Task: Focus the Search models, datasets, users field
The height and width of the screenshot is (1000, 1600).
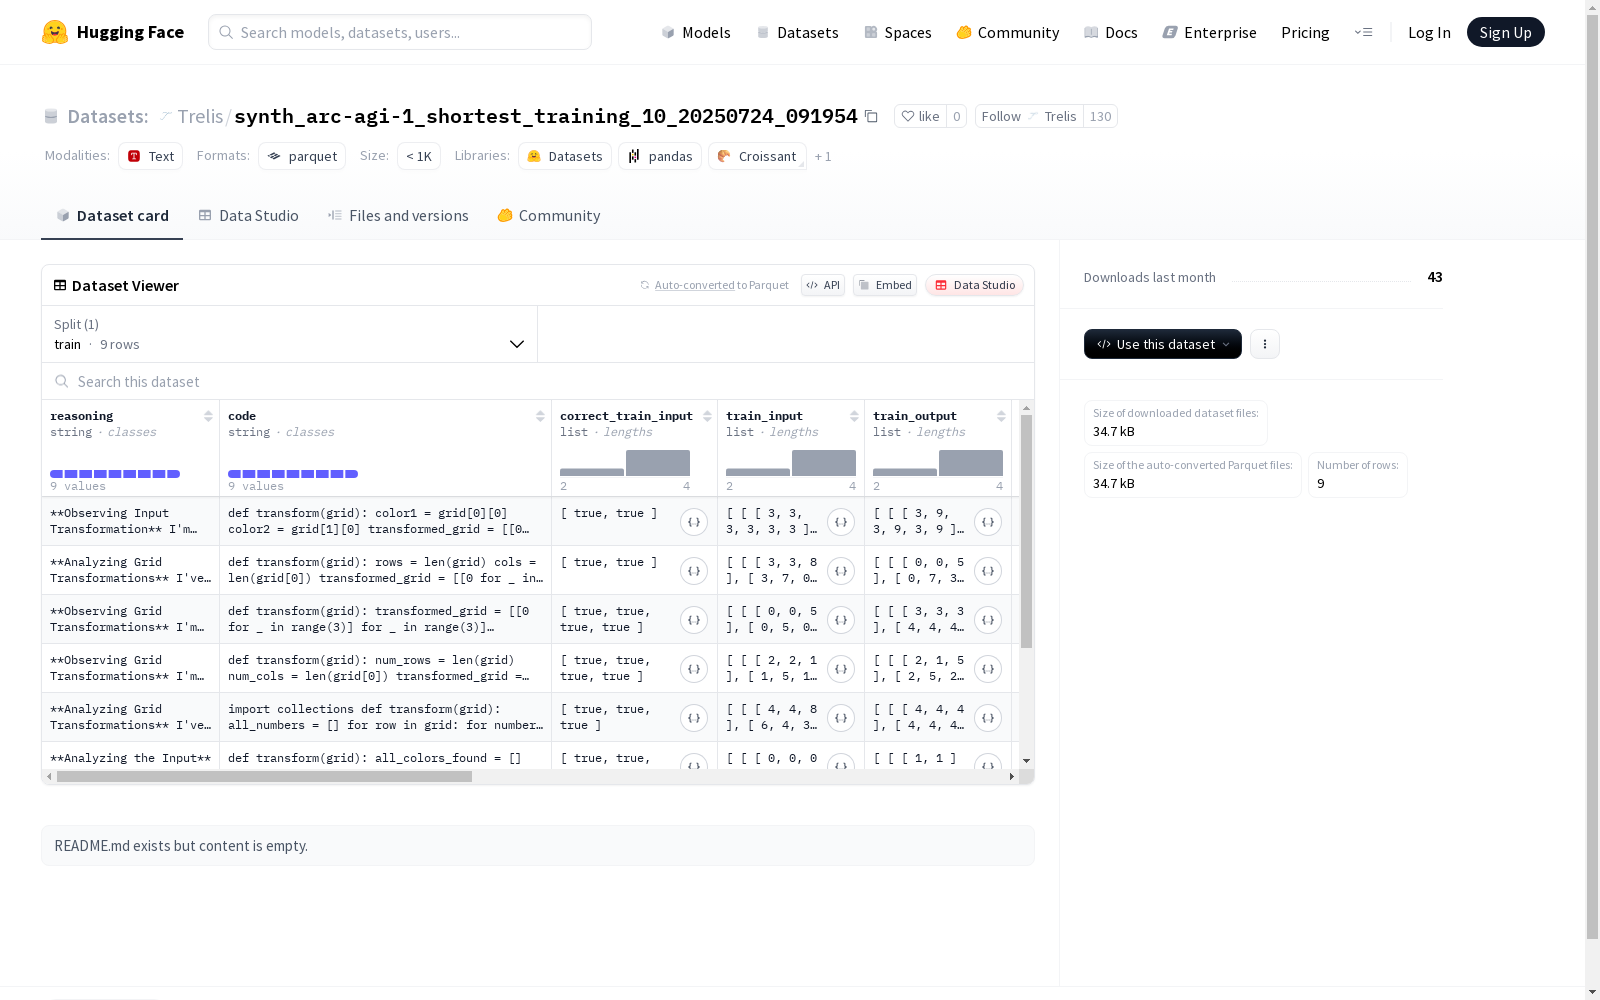Action: point(400,32)
